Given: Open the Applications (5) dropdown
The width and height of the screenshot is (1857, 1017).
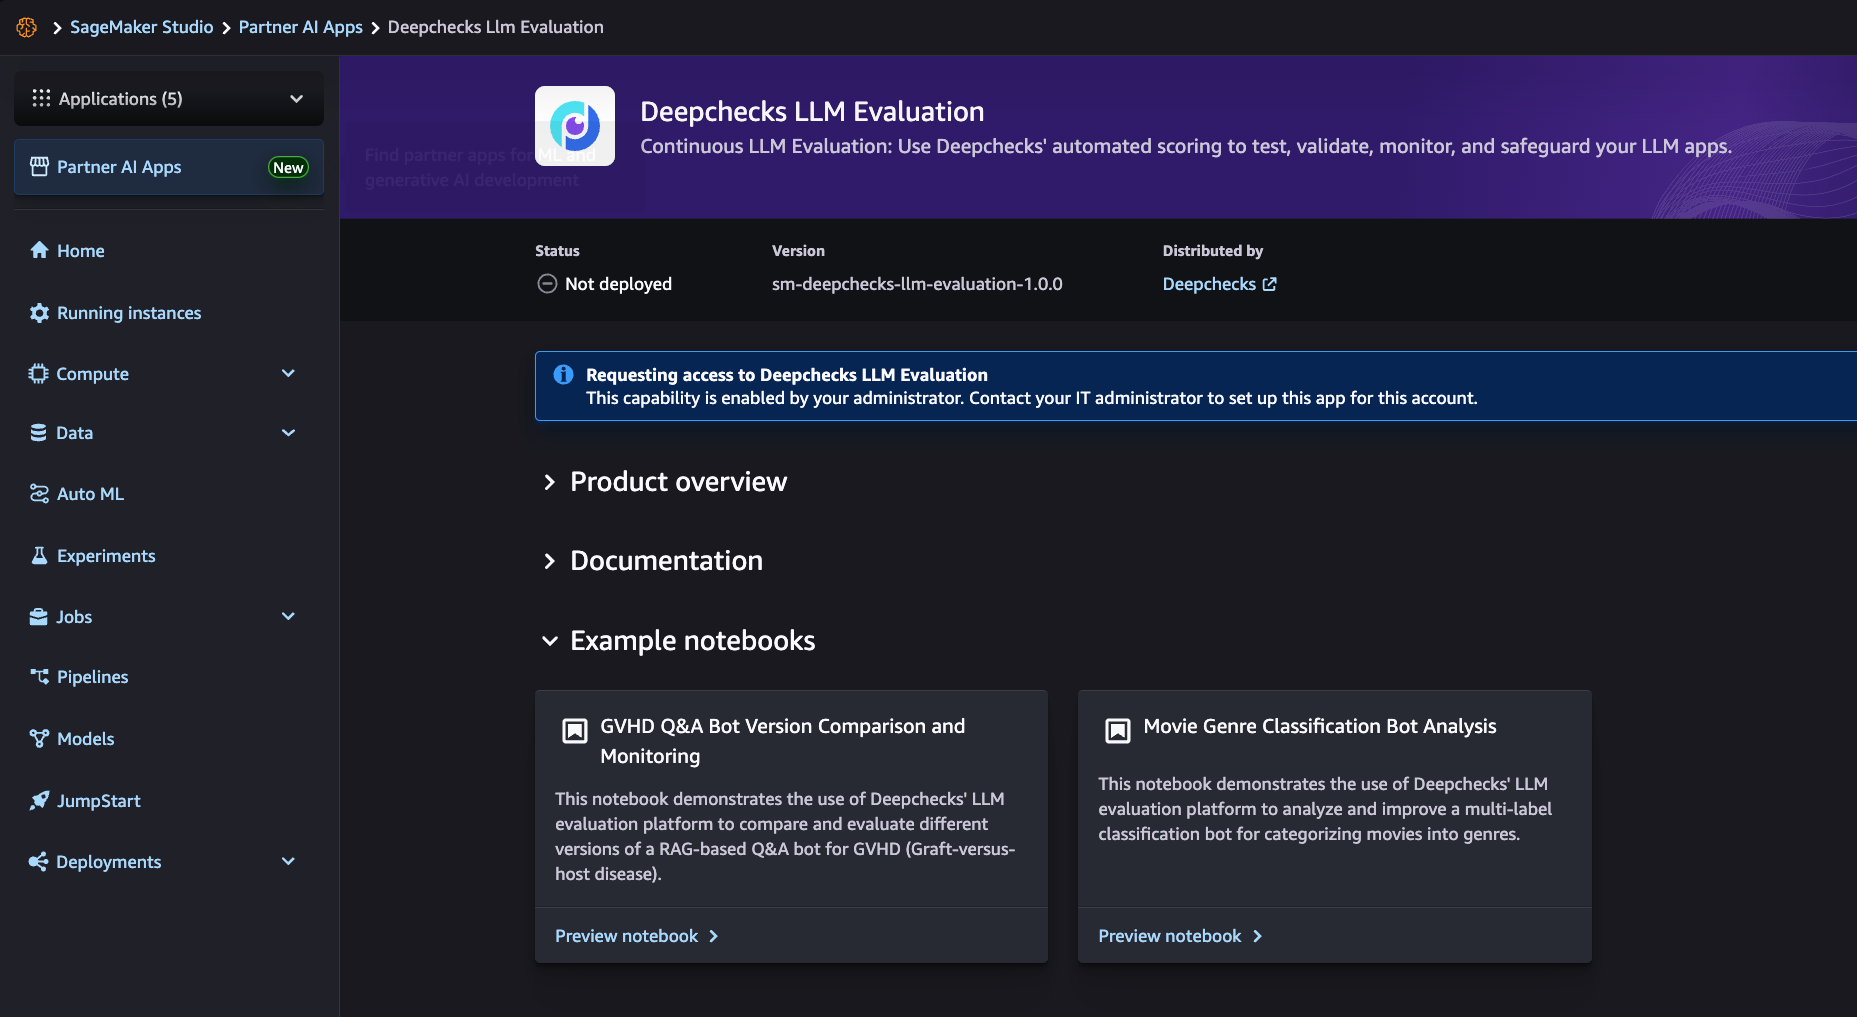Looking at the screenshot, I should [169, 99].
